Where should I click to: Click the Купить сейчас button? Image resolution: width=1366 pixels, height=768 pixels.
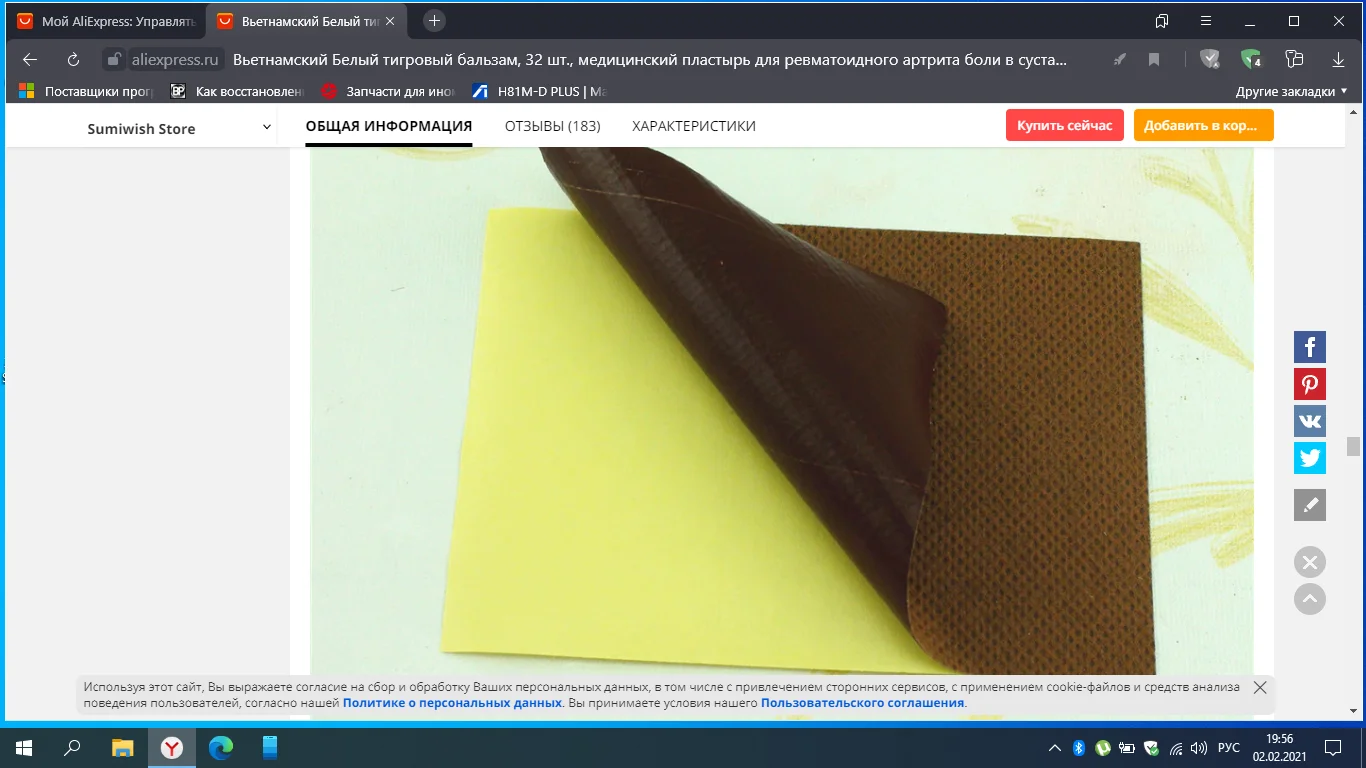click(x=1065, y=125)
